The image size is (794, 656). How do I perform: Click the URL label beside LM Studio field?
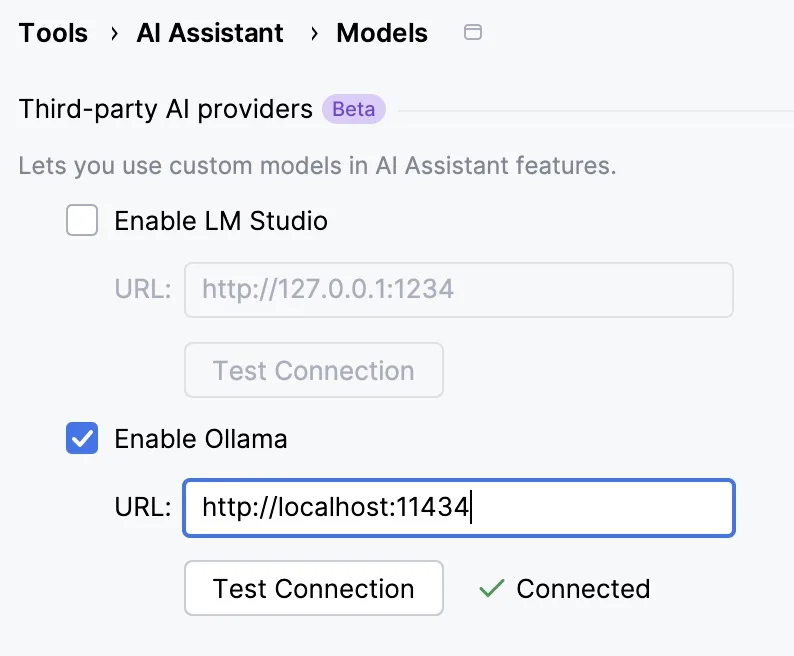(143, 290)
